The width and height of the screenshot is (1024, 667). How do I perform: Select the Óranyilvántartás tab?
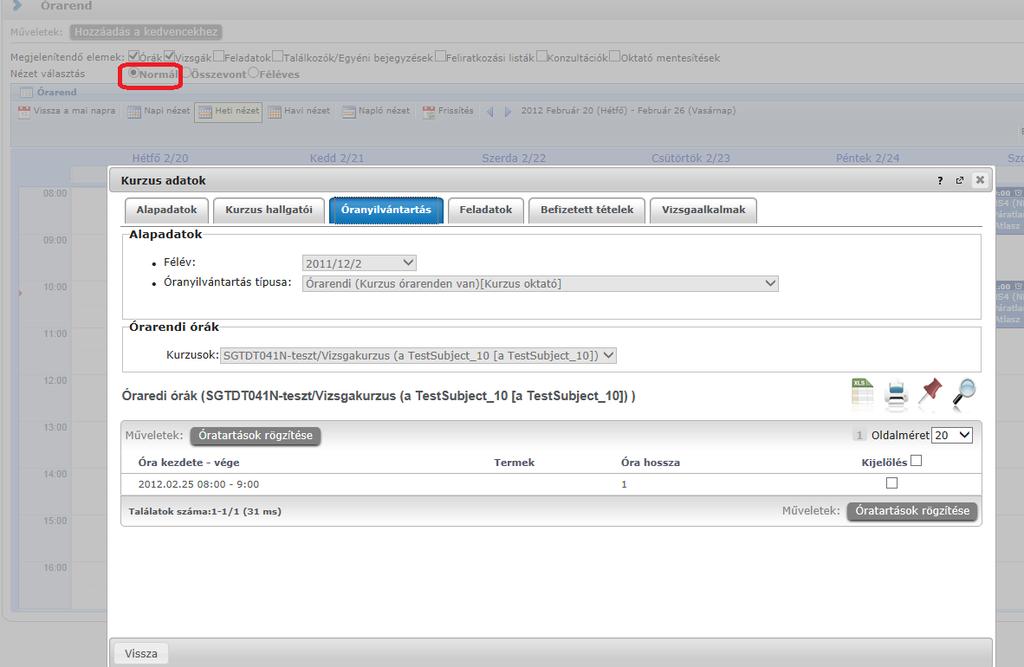coord(386,210)
